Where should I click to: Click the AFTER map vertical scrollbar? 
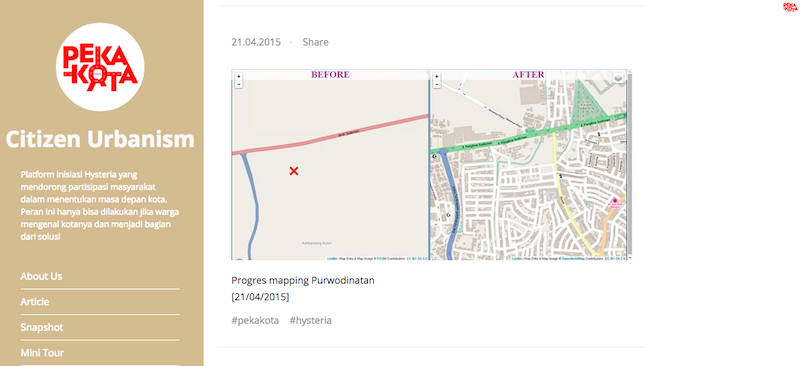[630, 165]
